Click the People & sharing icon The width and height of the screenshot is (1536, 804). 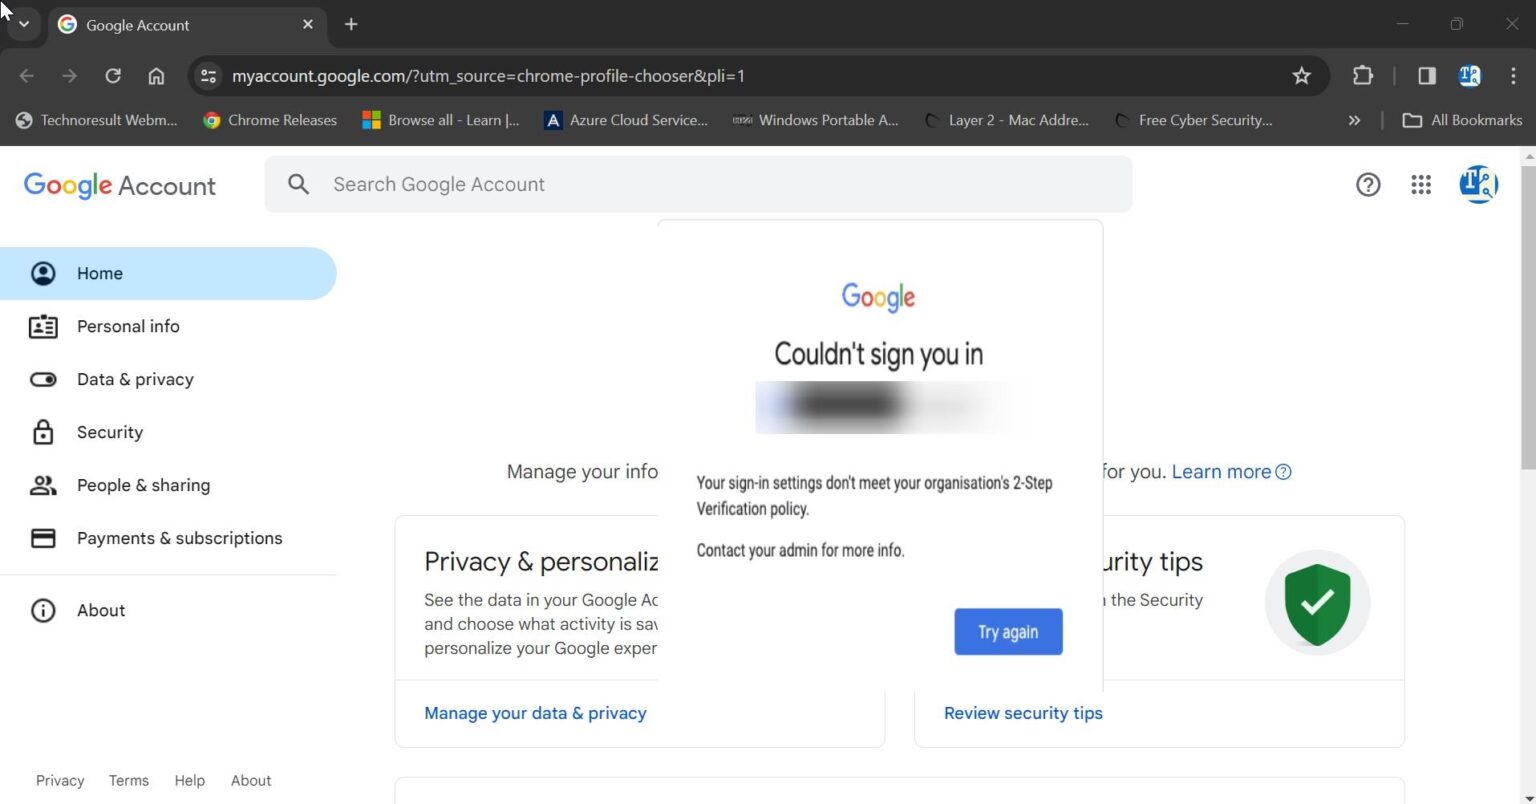43,485
